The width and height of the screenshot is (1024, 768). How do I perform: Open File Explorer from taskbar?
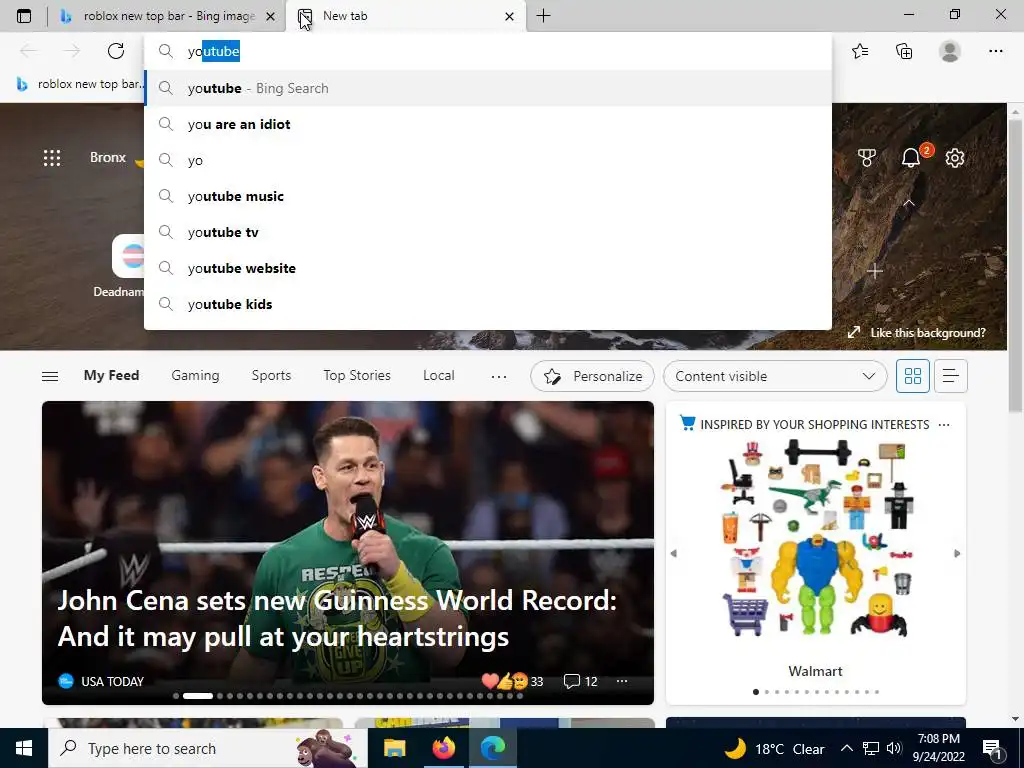394,748
